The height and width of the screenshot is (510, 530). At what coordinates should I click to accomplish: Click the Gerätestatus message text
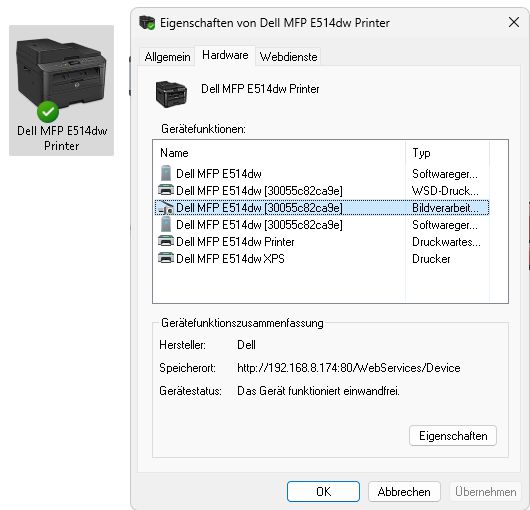[318, 391]
